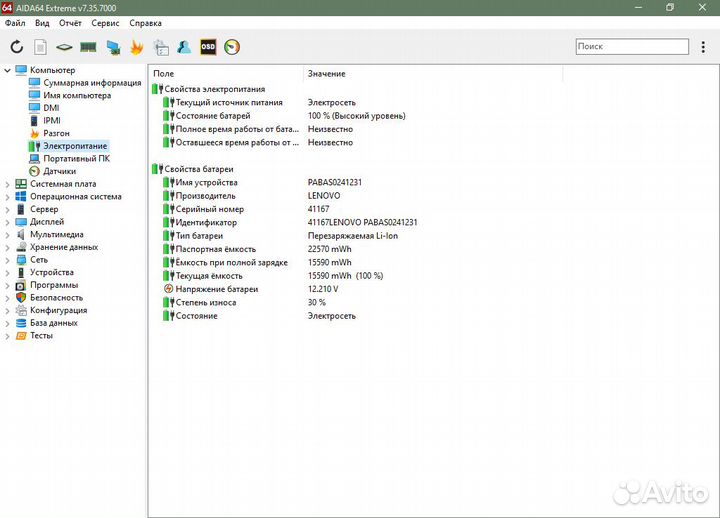Click the motherboard chip toolbar icon
Image resolution: width=720 pixels, height=518 pixels.
(64, 47)
